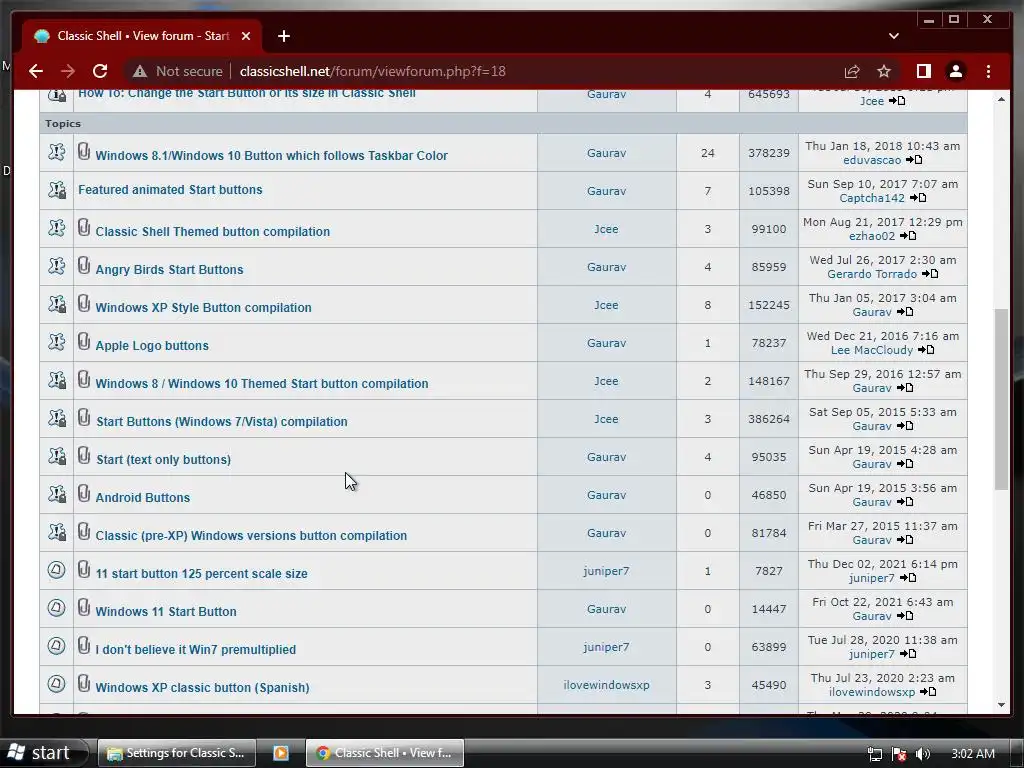The height and width of the screenshot is (768, 1024).
Task: Click the flag alert tray icon
Action: [899, 754]
